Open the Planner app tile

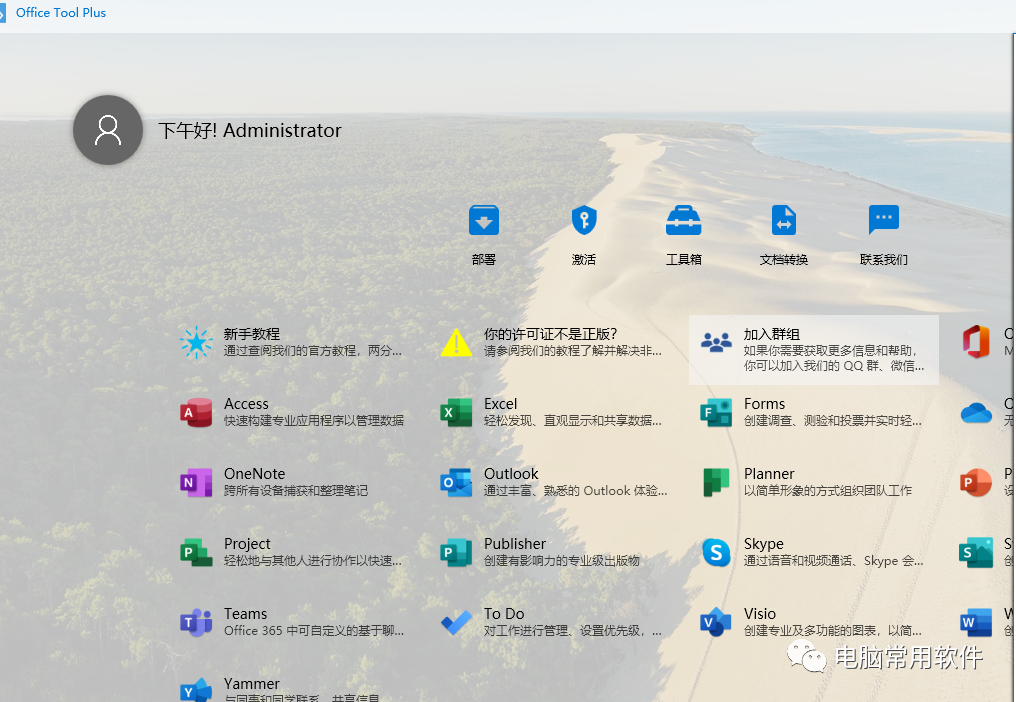pos(814,482)
